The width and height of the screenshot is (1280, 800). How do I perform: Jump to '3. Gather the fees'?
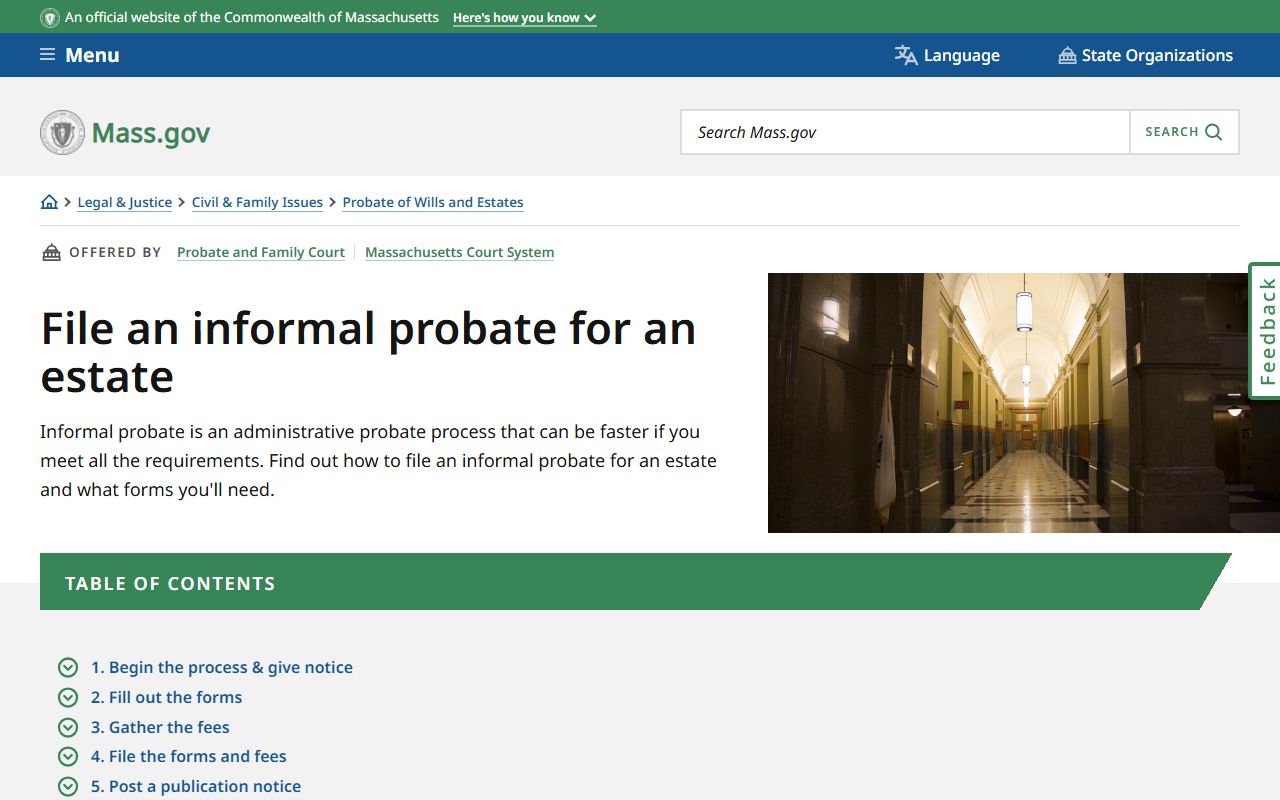click(x=160, y=727)
